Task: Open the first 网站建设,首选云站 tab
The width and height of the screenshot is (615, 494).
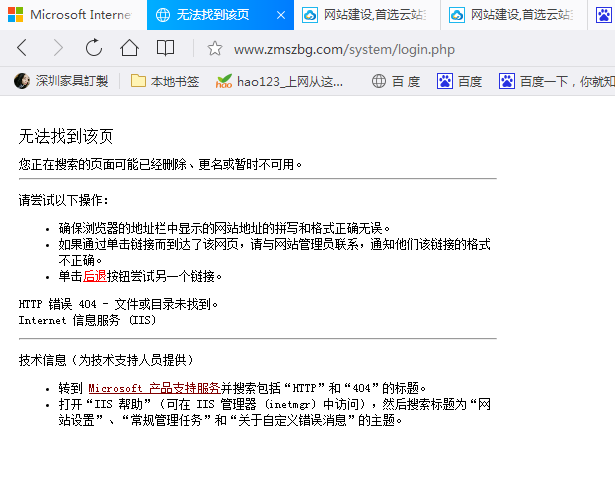Action: tap(367, 15)
